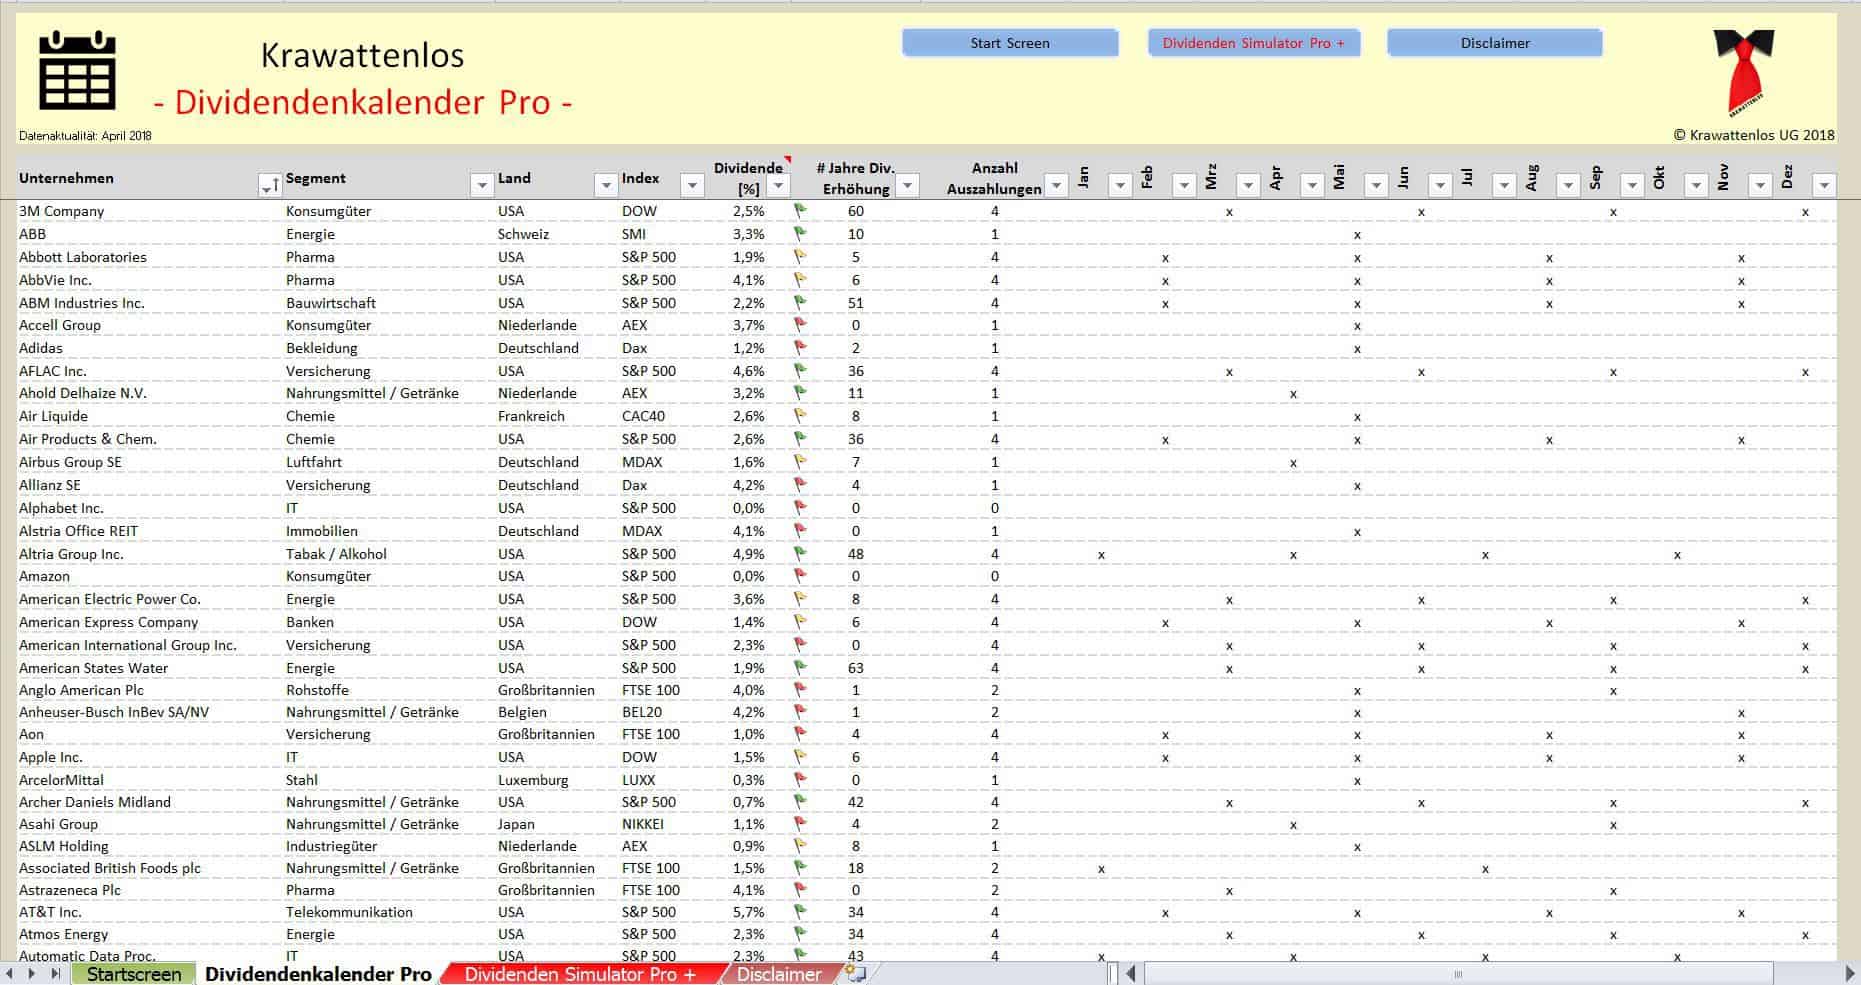Click the calendar icon in the header
Screen dimensions: 1861x985
[x=77, y=71]
